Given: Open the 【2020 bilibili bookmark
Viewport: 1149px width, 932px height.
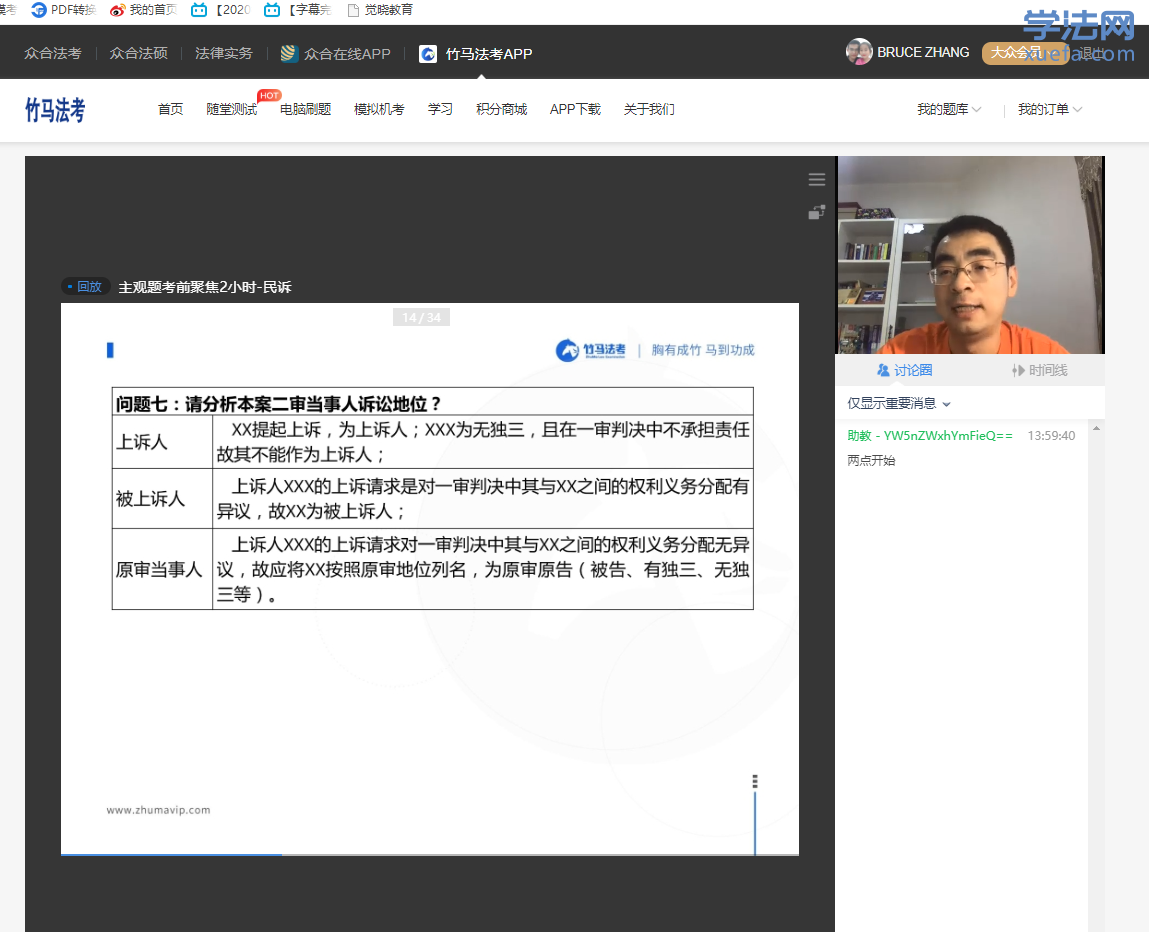Looking at the screenshot, I should (x=221, y=10).
